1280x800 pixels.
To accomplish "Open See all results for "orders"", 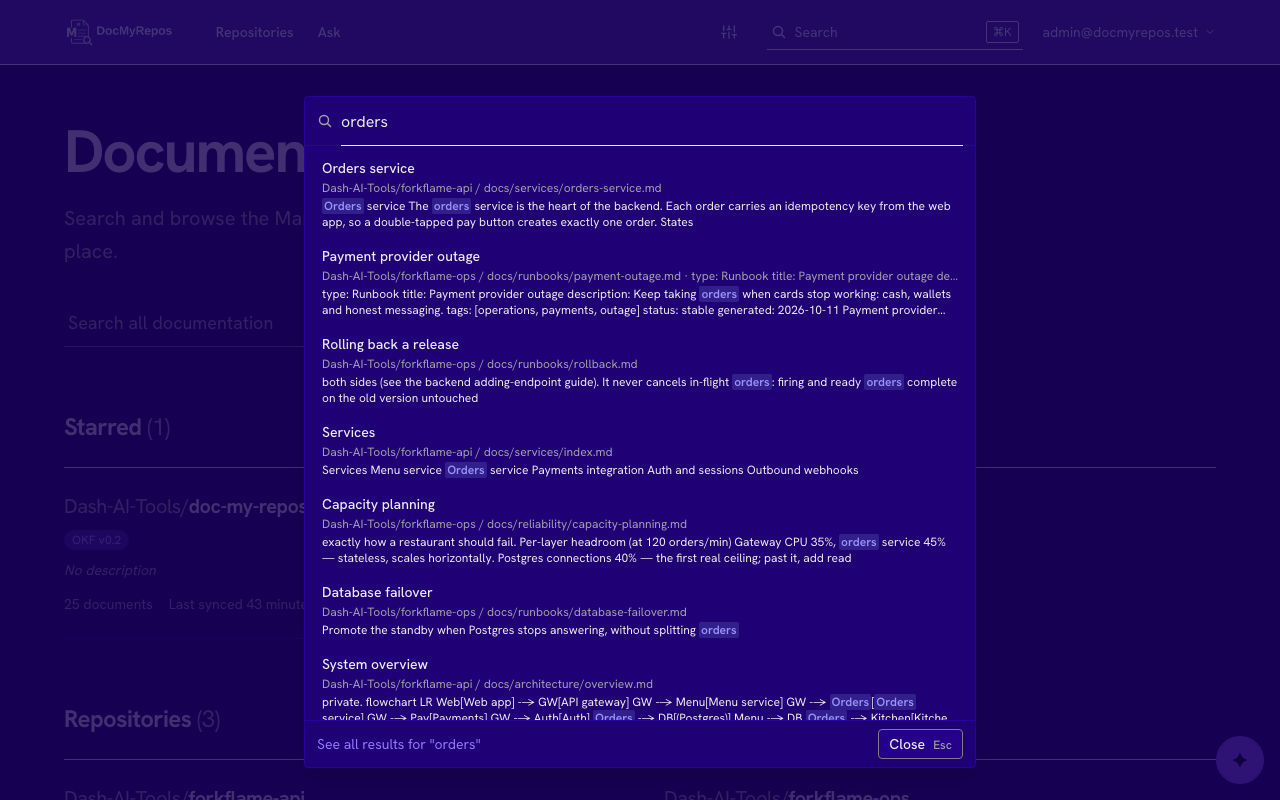I will [x=399, y=744].
